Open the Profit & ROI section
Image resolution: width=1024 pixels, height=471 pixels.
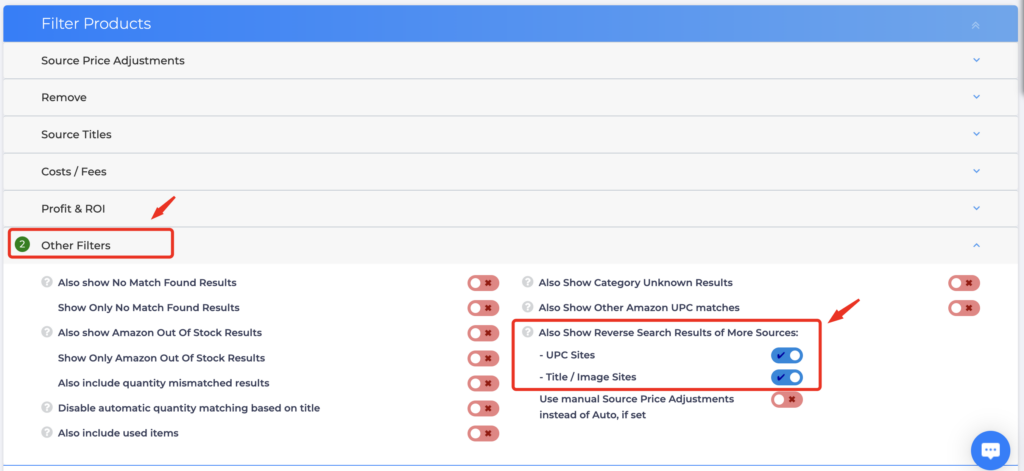(511, 209)
